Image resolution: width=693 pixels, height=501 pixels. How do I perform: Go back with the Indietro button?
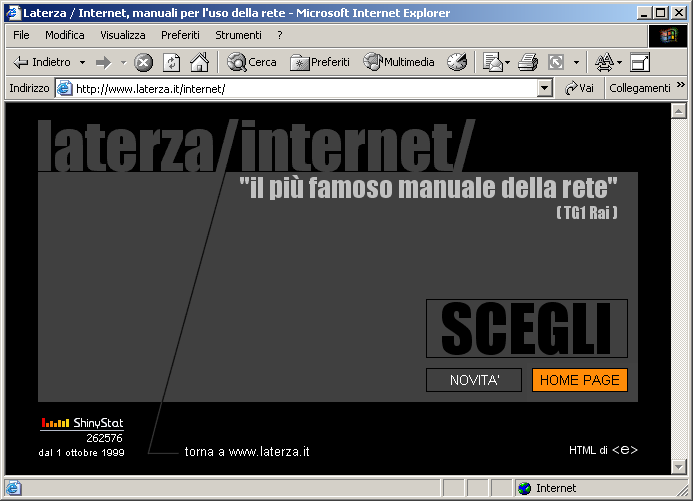click(42, 62)
